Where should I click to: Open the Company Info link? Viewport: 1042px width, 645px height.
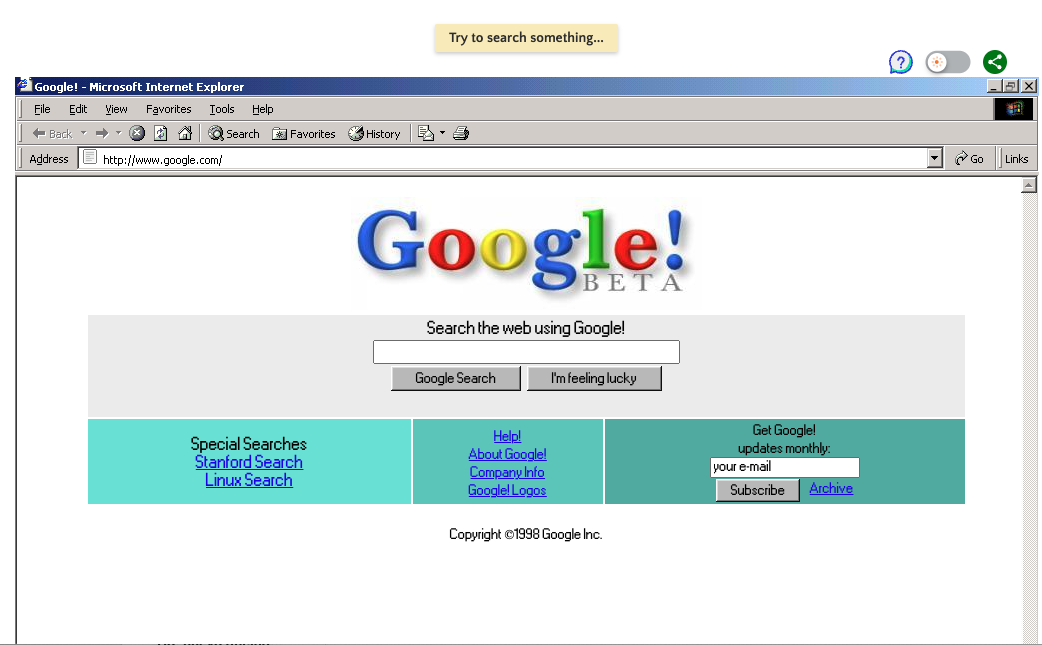507,472
